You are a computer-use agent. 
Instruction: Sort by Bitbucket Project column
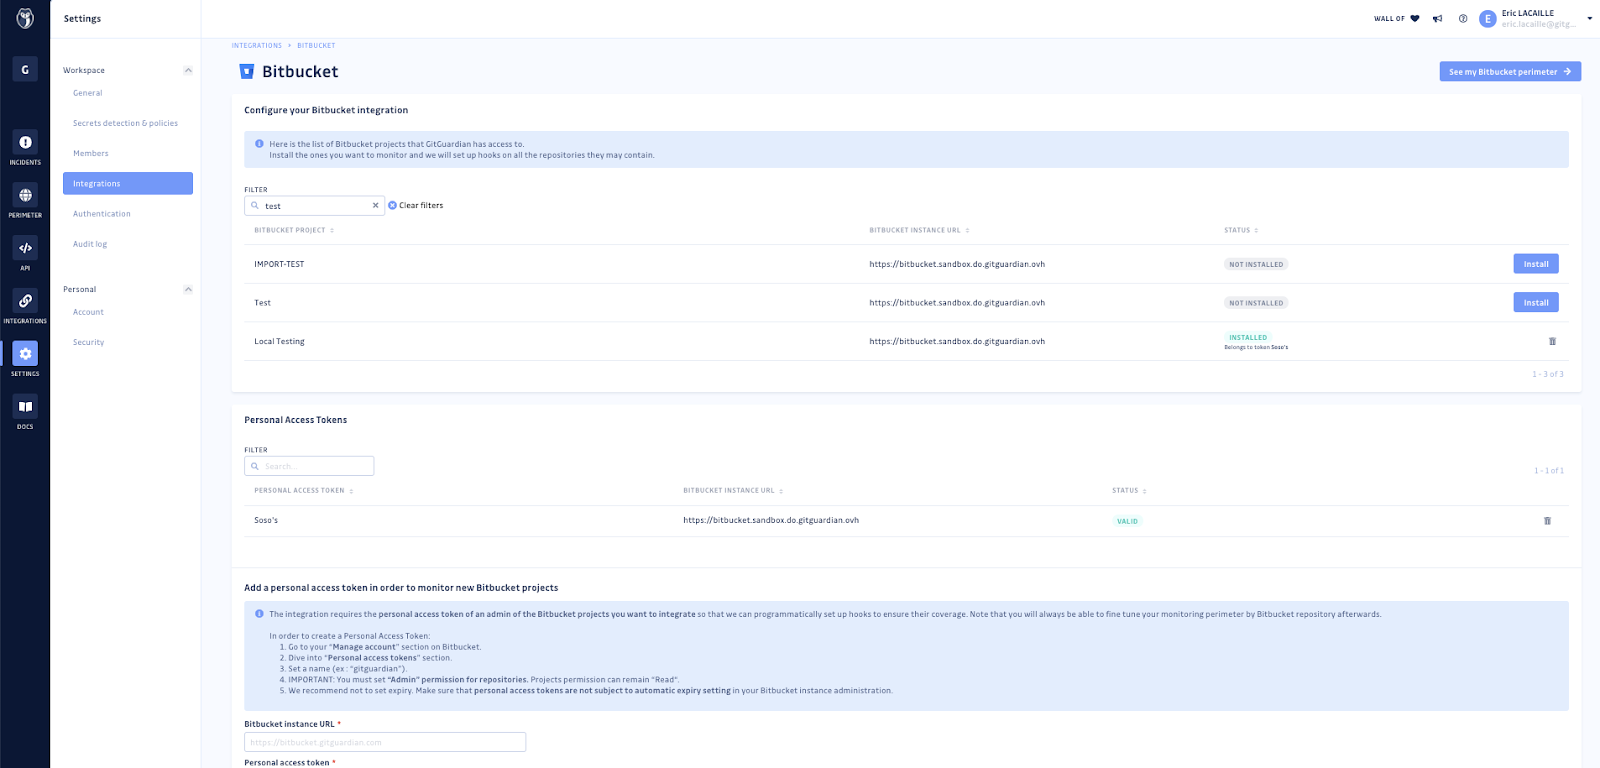(x=294, y=230)
